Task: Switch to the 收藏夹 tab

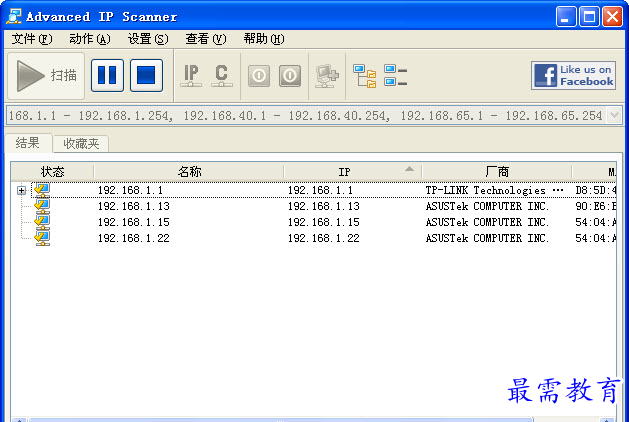Action: pos(81,144)
